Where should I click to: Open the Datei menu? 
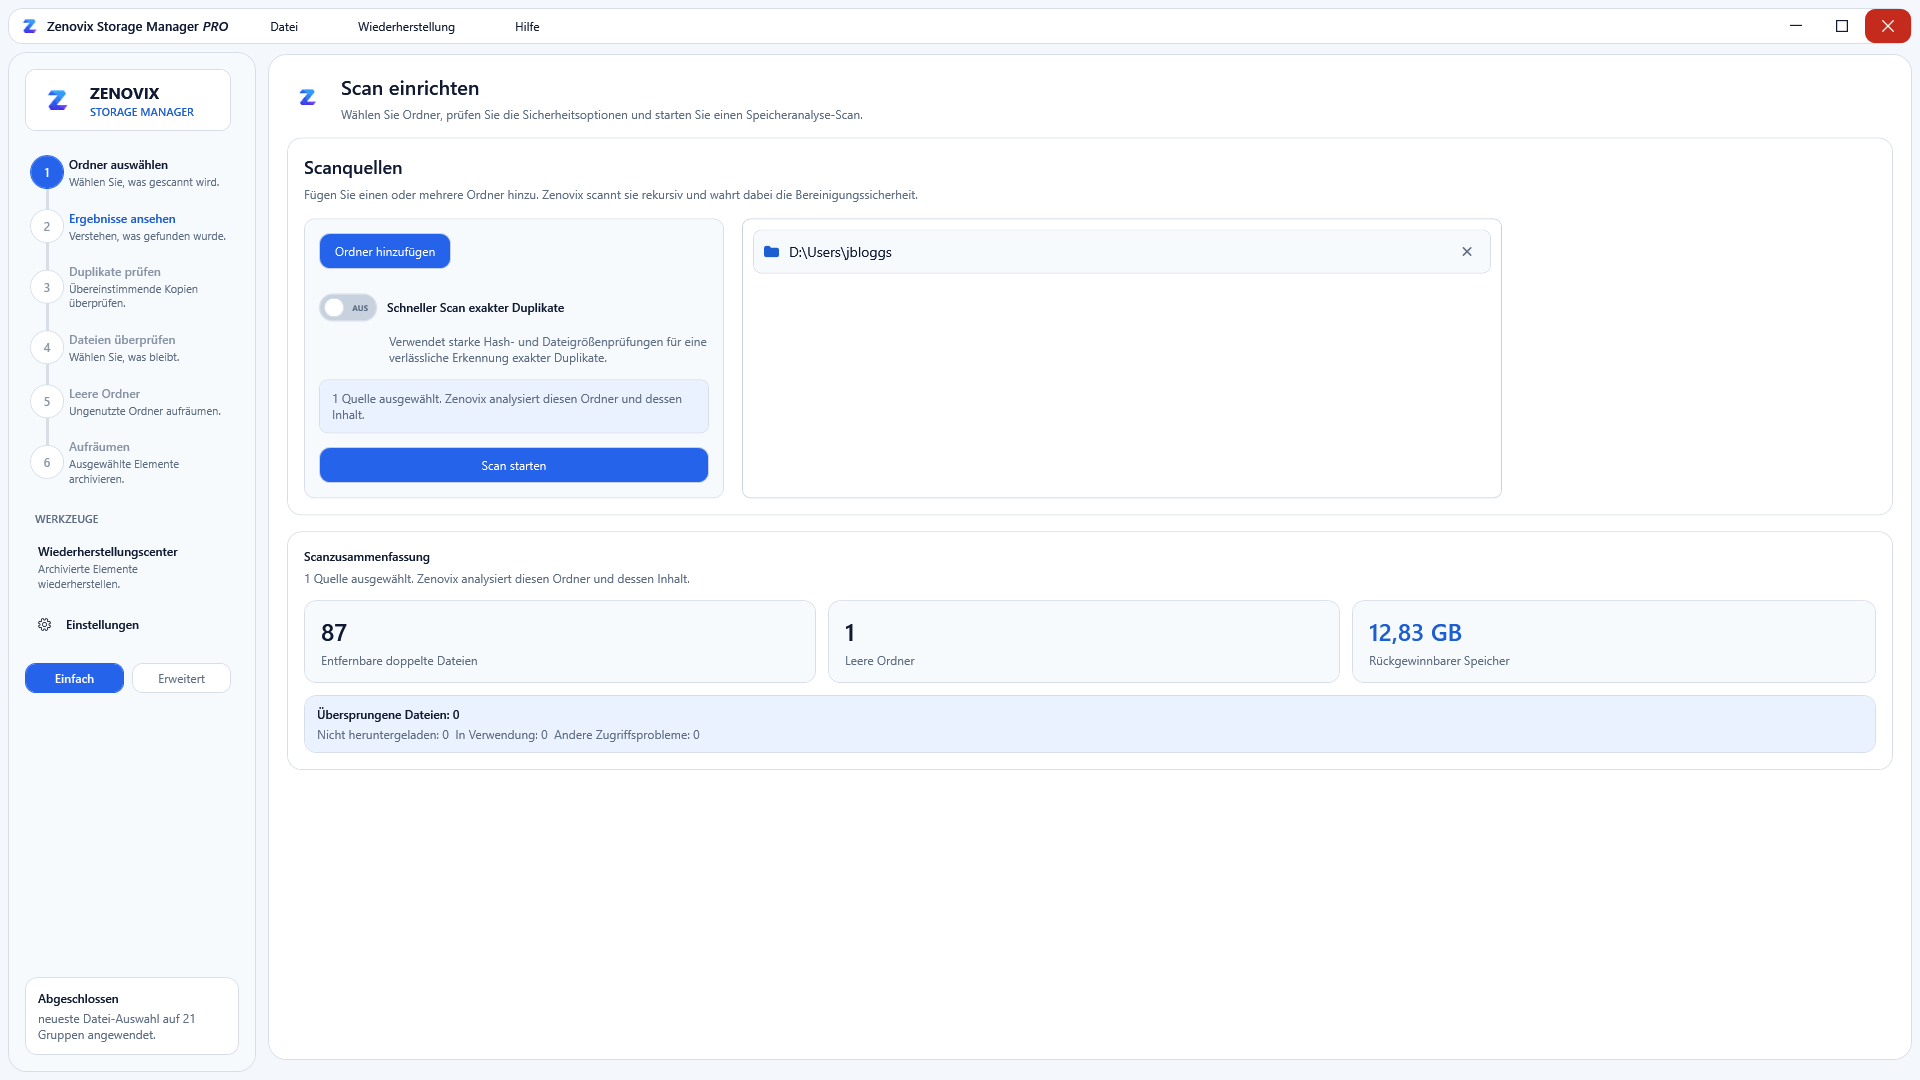284,27
